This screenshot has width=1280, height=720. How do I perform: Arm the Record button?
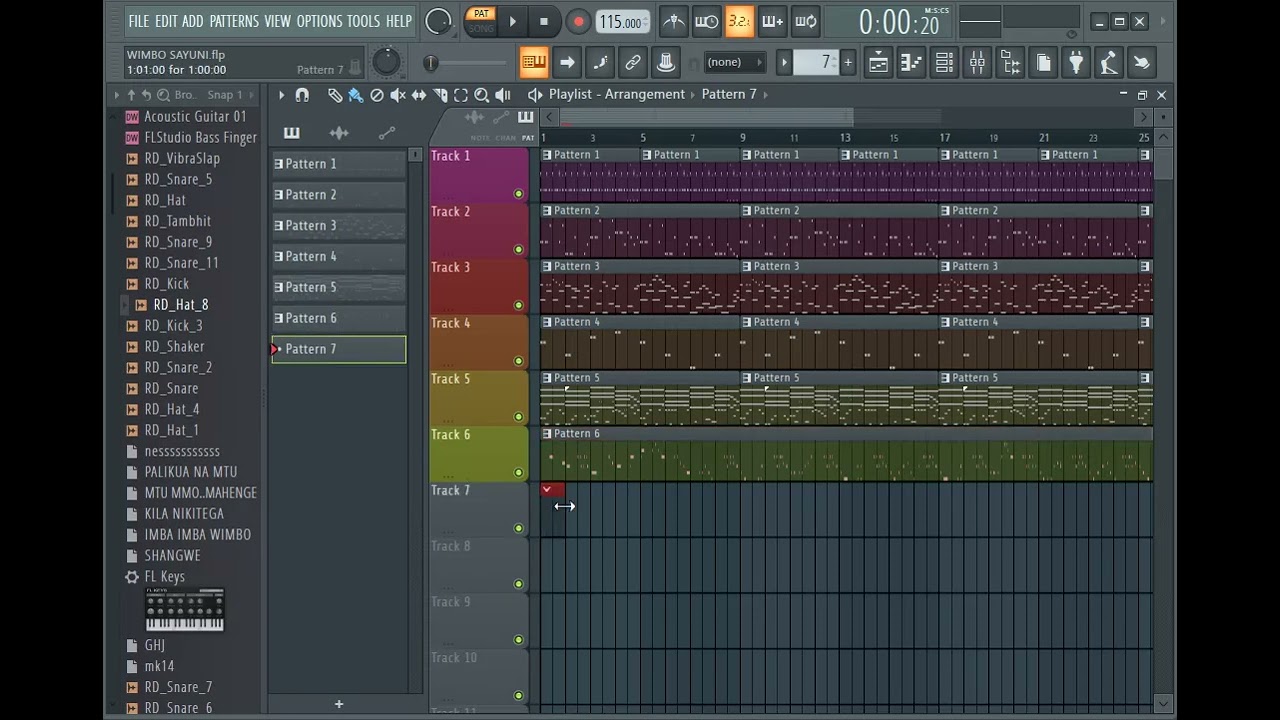click(x=578, y=21)
